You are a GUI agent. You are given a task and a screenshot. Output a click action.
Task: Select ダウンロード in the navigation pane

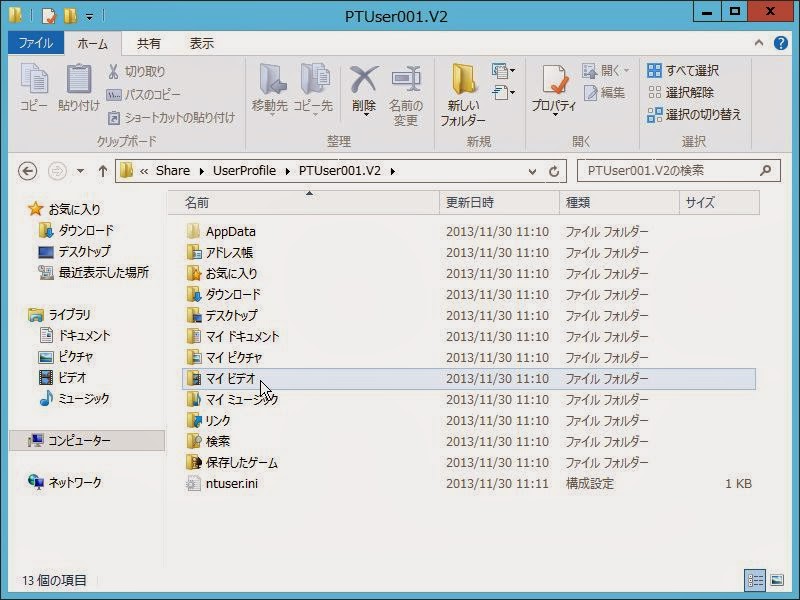(77, 231)
